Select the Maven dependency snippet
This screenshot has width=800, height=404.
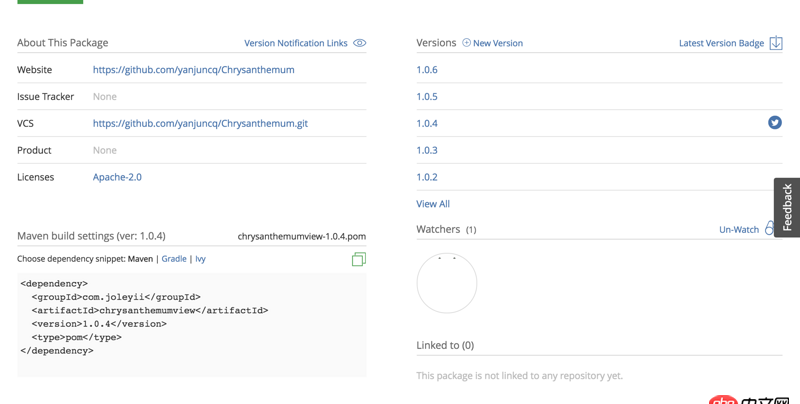coord(140,259)
